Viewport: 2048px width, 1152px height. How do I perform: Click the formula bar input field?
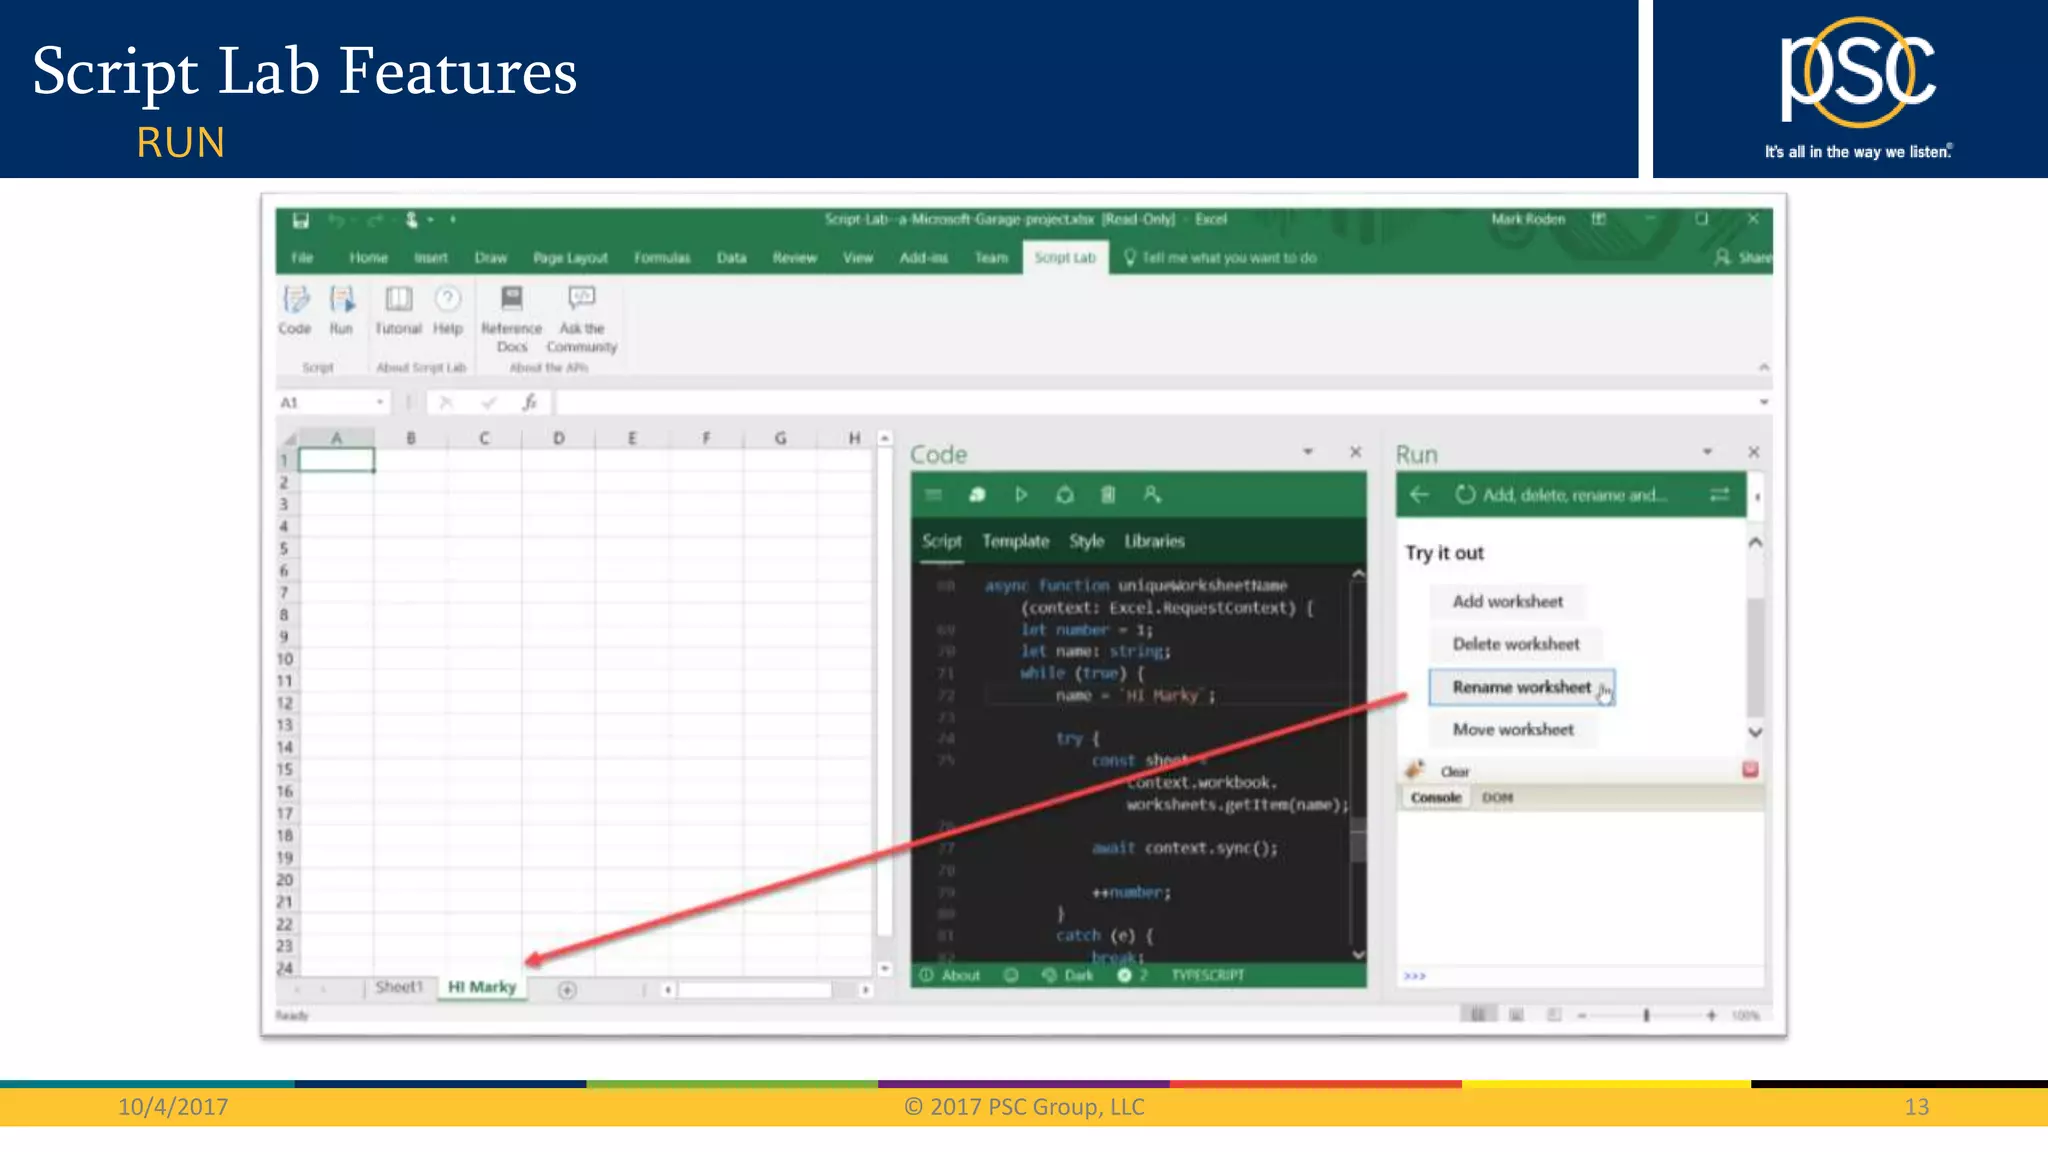pyautogui.click(x=1150, y=403)
